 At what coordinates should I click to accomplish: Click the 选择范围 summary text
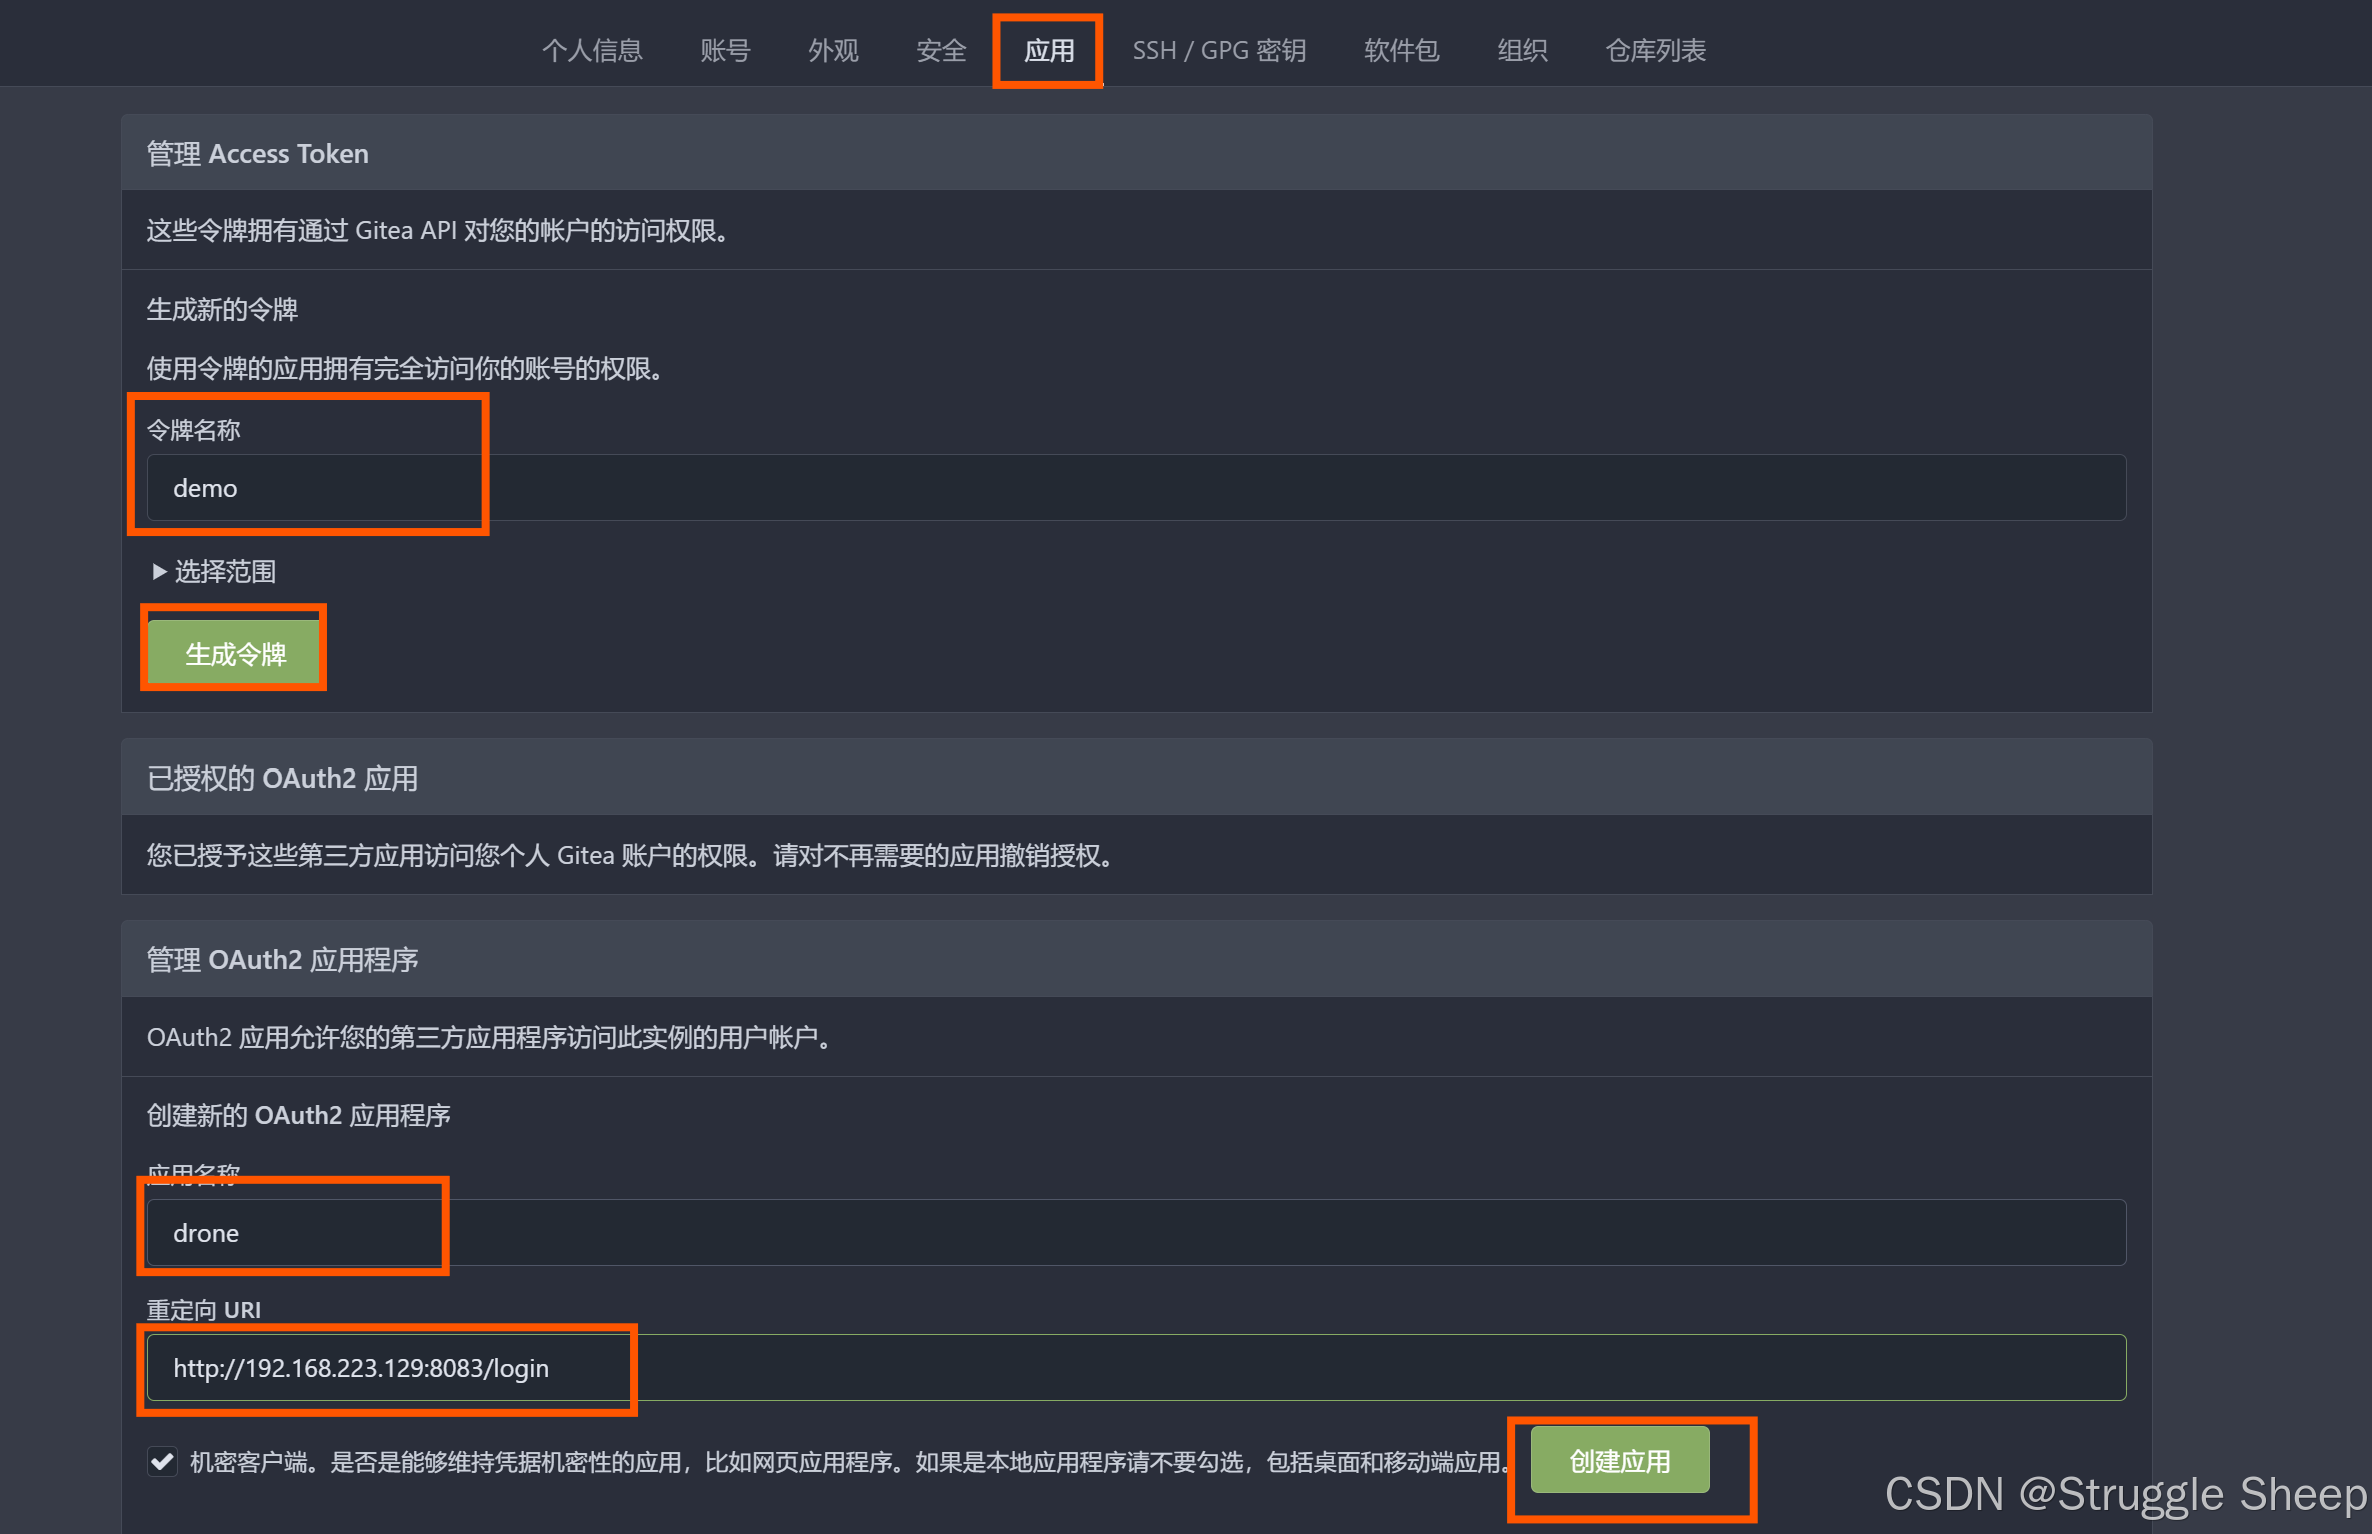point(226,572)
